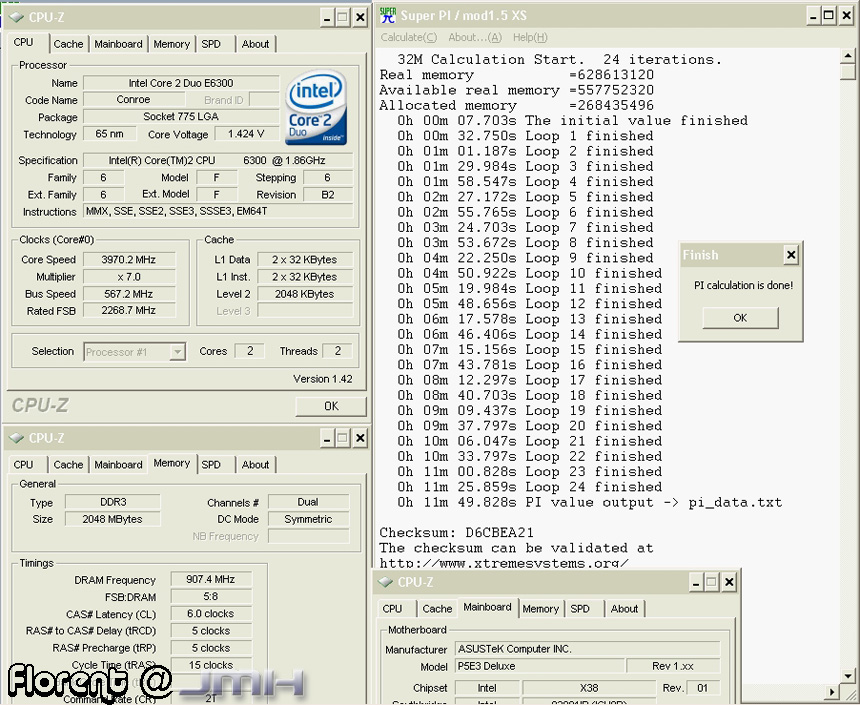Click the DRAM Frequency value 907.4 MHz
860x705 pixels.
[x=211, y=579]
